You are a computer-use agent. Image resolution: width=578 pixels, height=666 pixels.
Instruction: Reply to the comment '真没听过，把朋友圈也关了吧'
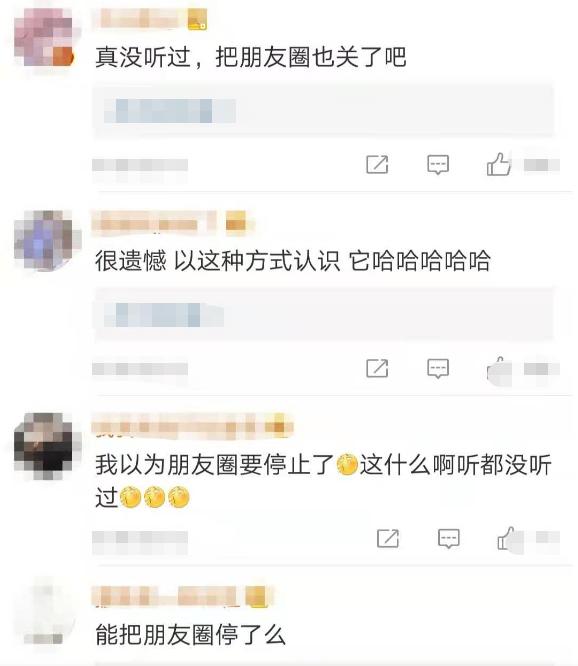pyautogui.click(x=438, y=164)
